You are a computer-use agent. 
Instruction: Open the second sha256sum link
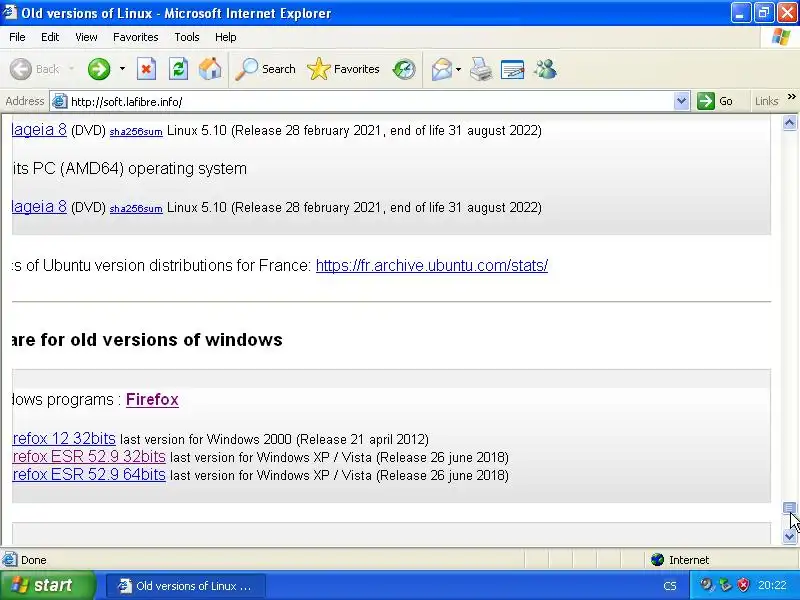tap(136, 209)
